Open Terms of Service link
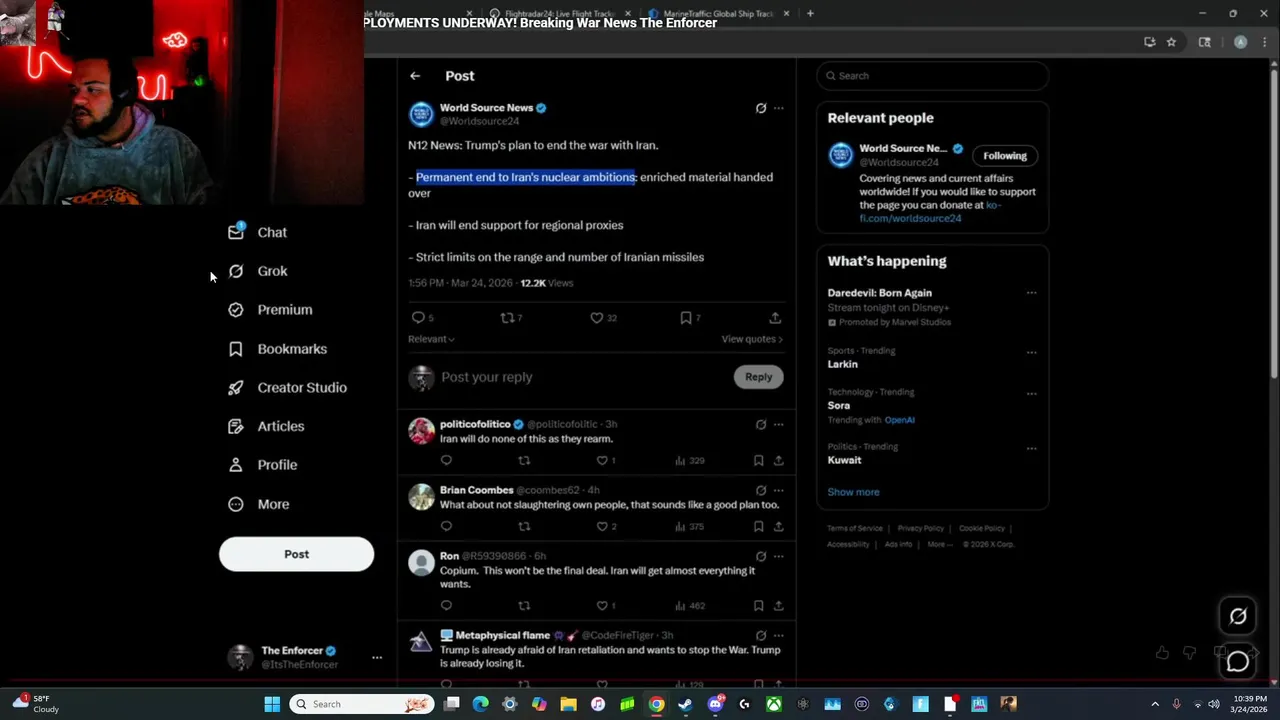 (855, 528)
